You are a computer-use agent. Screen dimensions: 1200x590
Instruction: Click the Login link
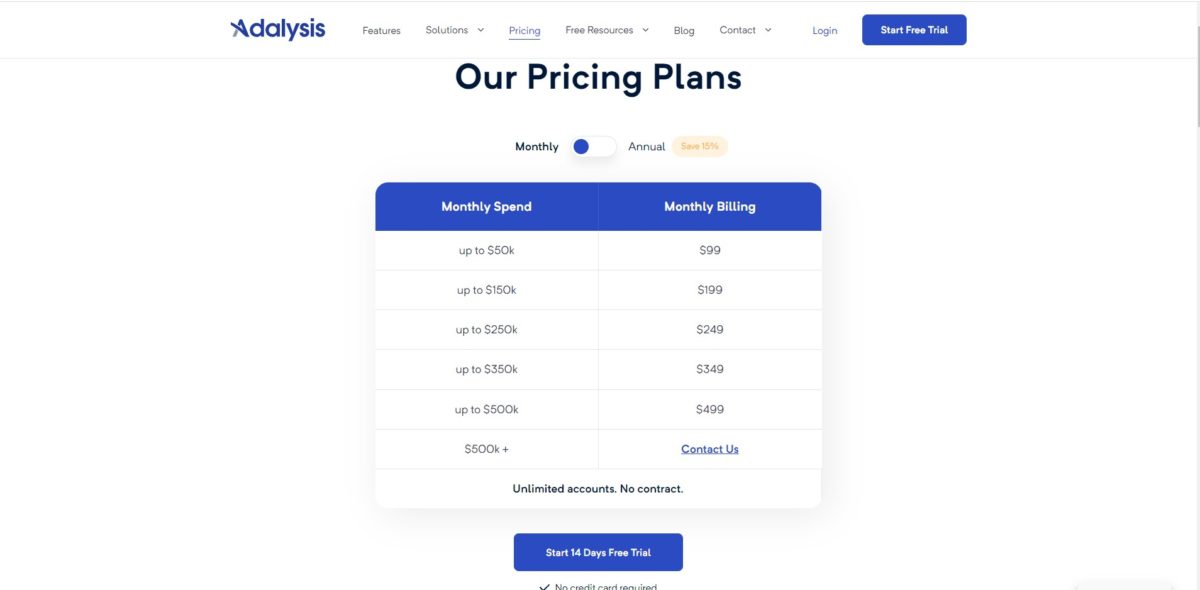pos(825,31)
